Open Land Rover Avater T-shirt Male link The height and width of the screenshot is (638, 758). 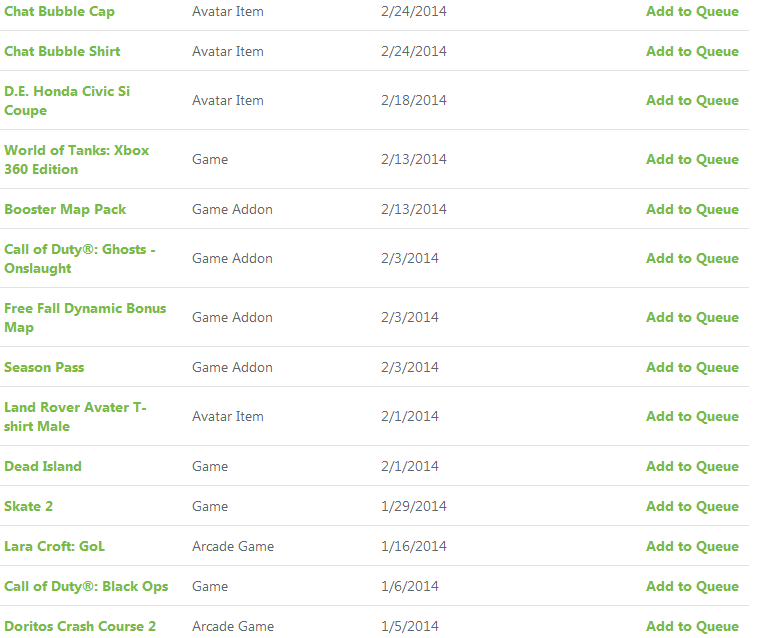tap(75, 417)
